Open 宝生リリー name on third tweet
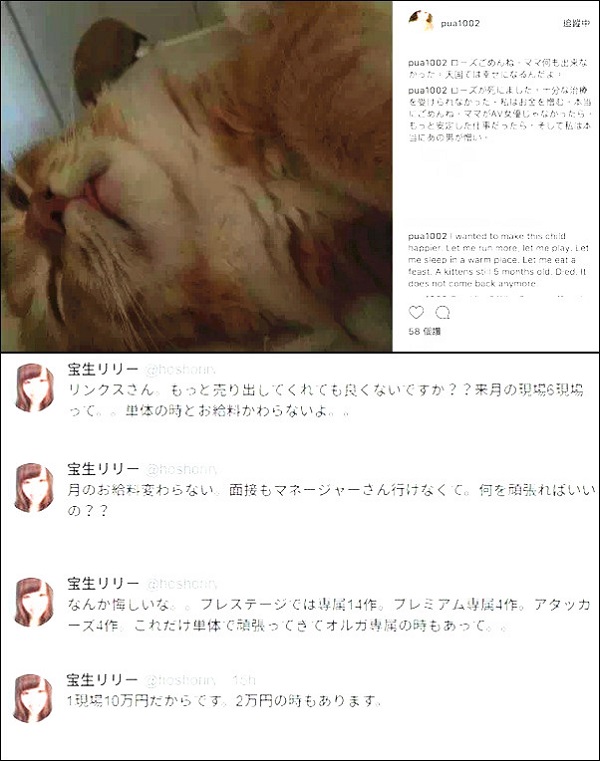600x761 pixels. coord(103,583)
